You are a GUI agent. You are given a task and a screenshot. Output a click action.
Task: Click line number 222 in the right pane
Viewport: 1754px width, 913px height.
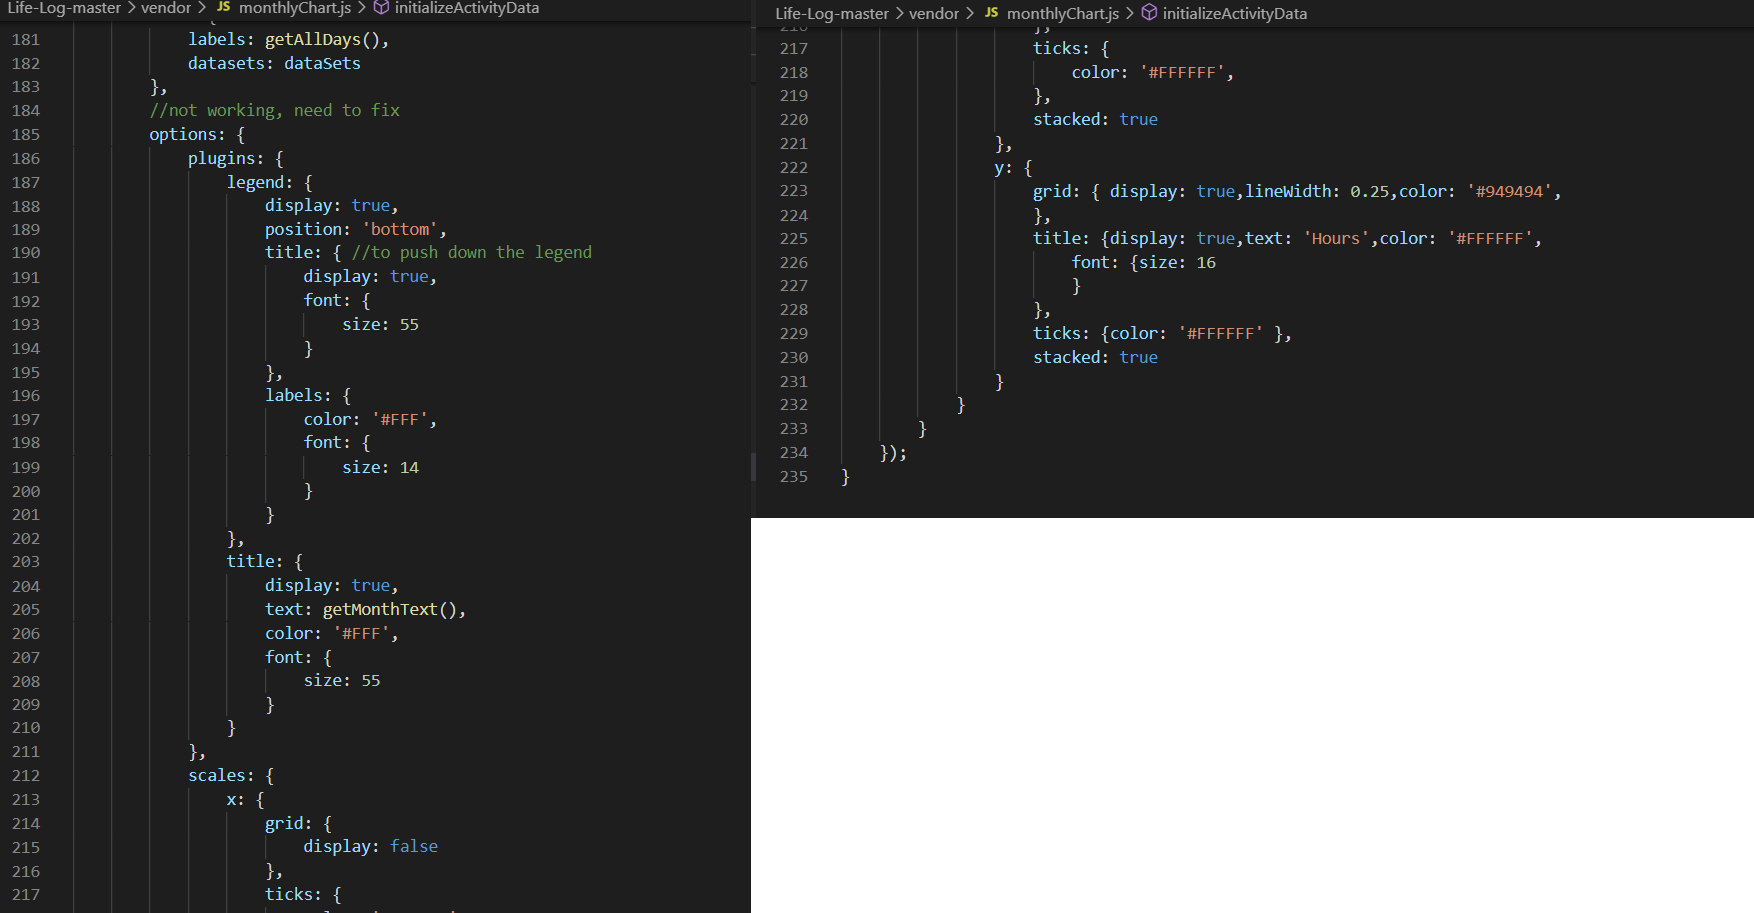point(794,167)
